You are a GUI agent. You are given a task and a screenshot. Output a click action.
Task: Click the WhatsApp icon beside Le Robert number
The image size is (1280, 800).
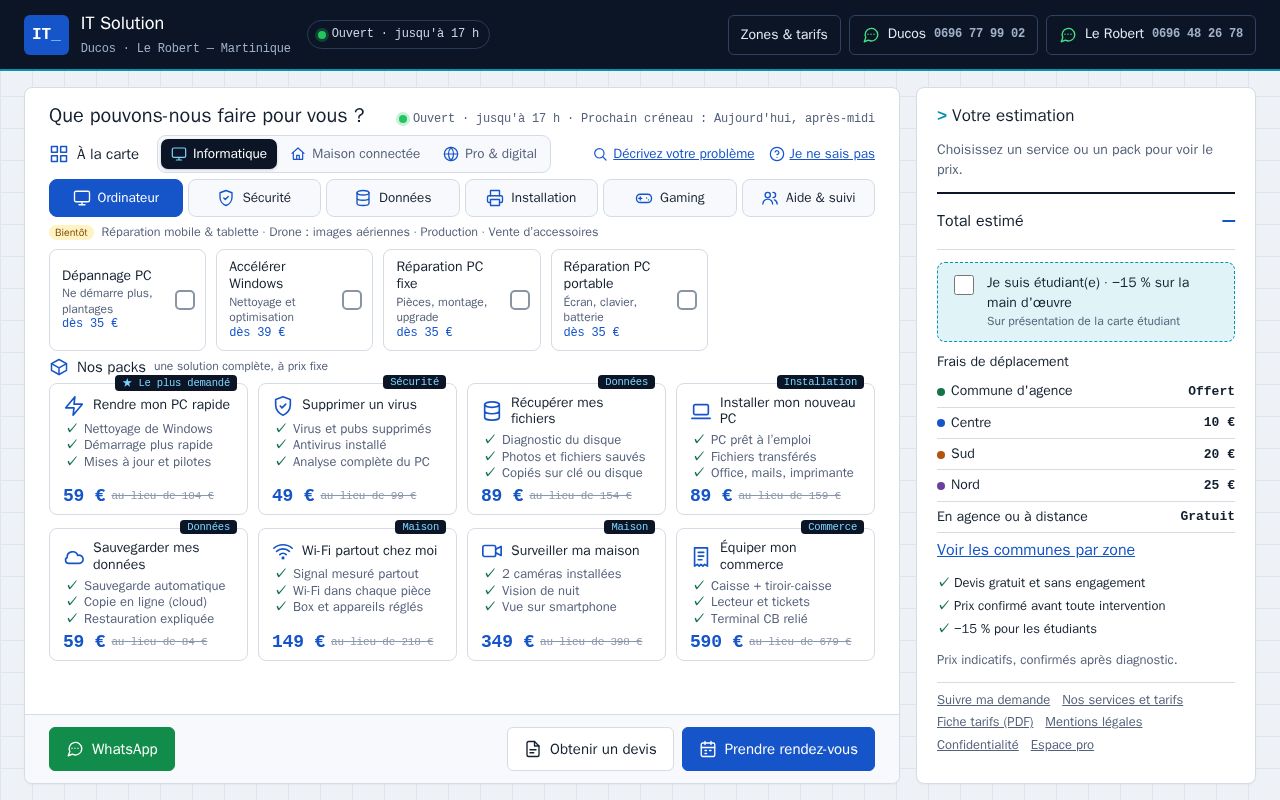pos(1068,35)
